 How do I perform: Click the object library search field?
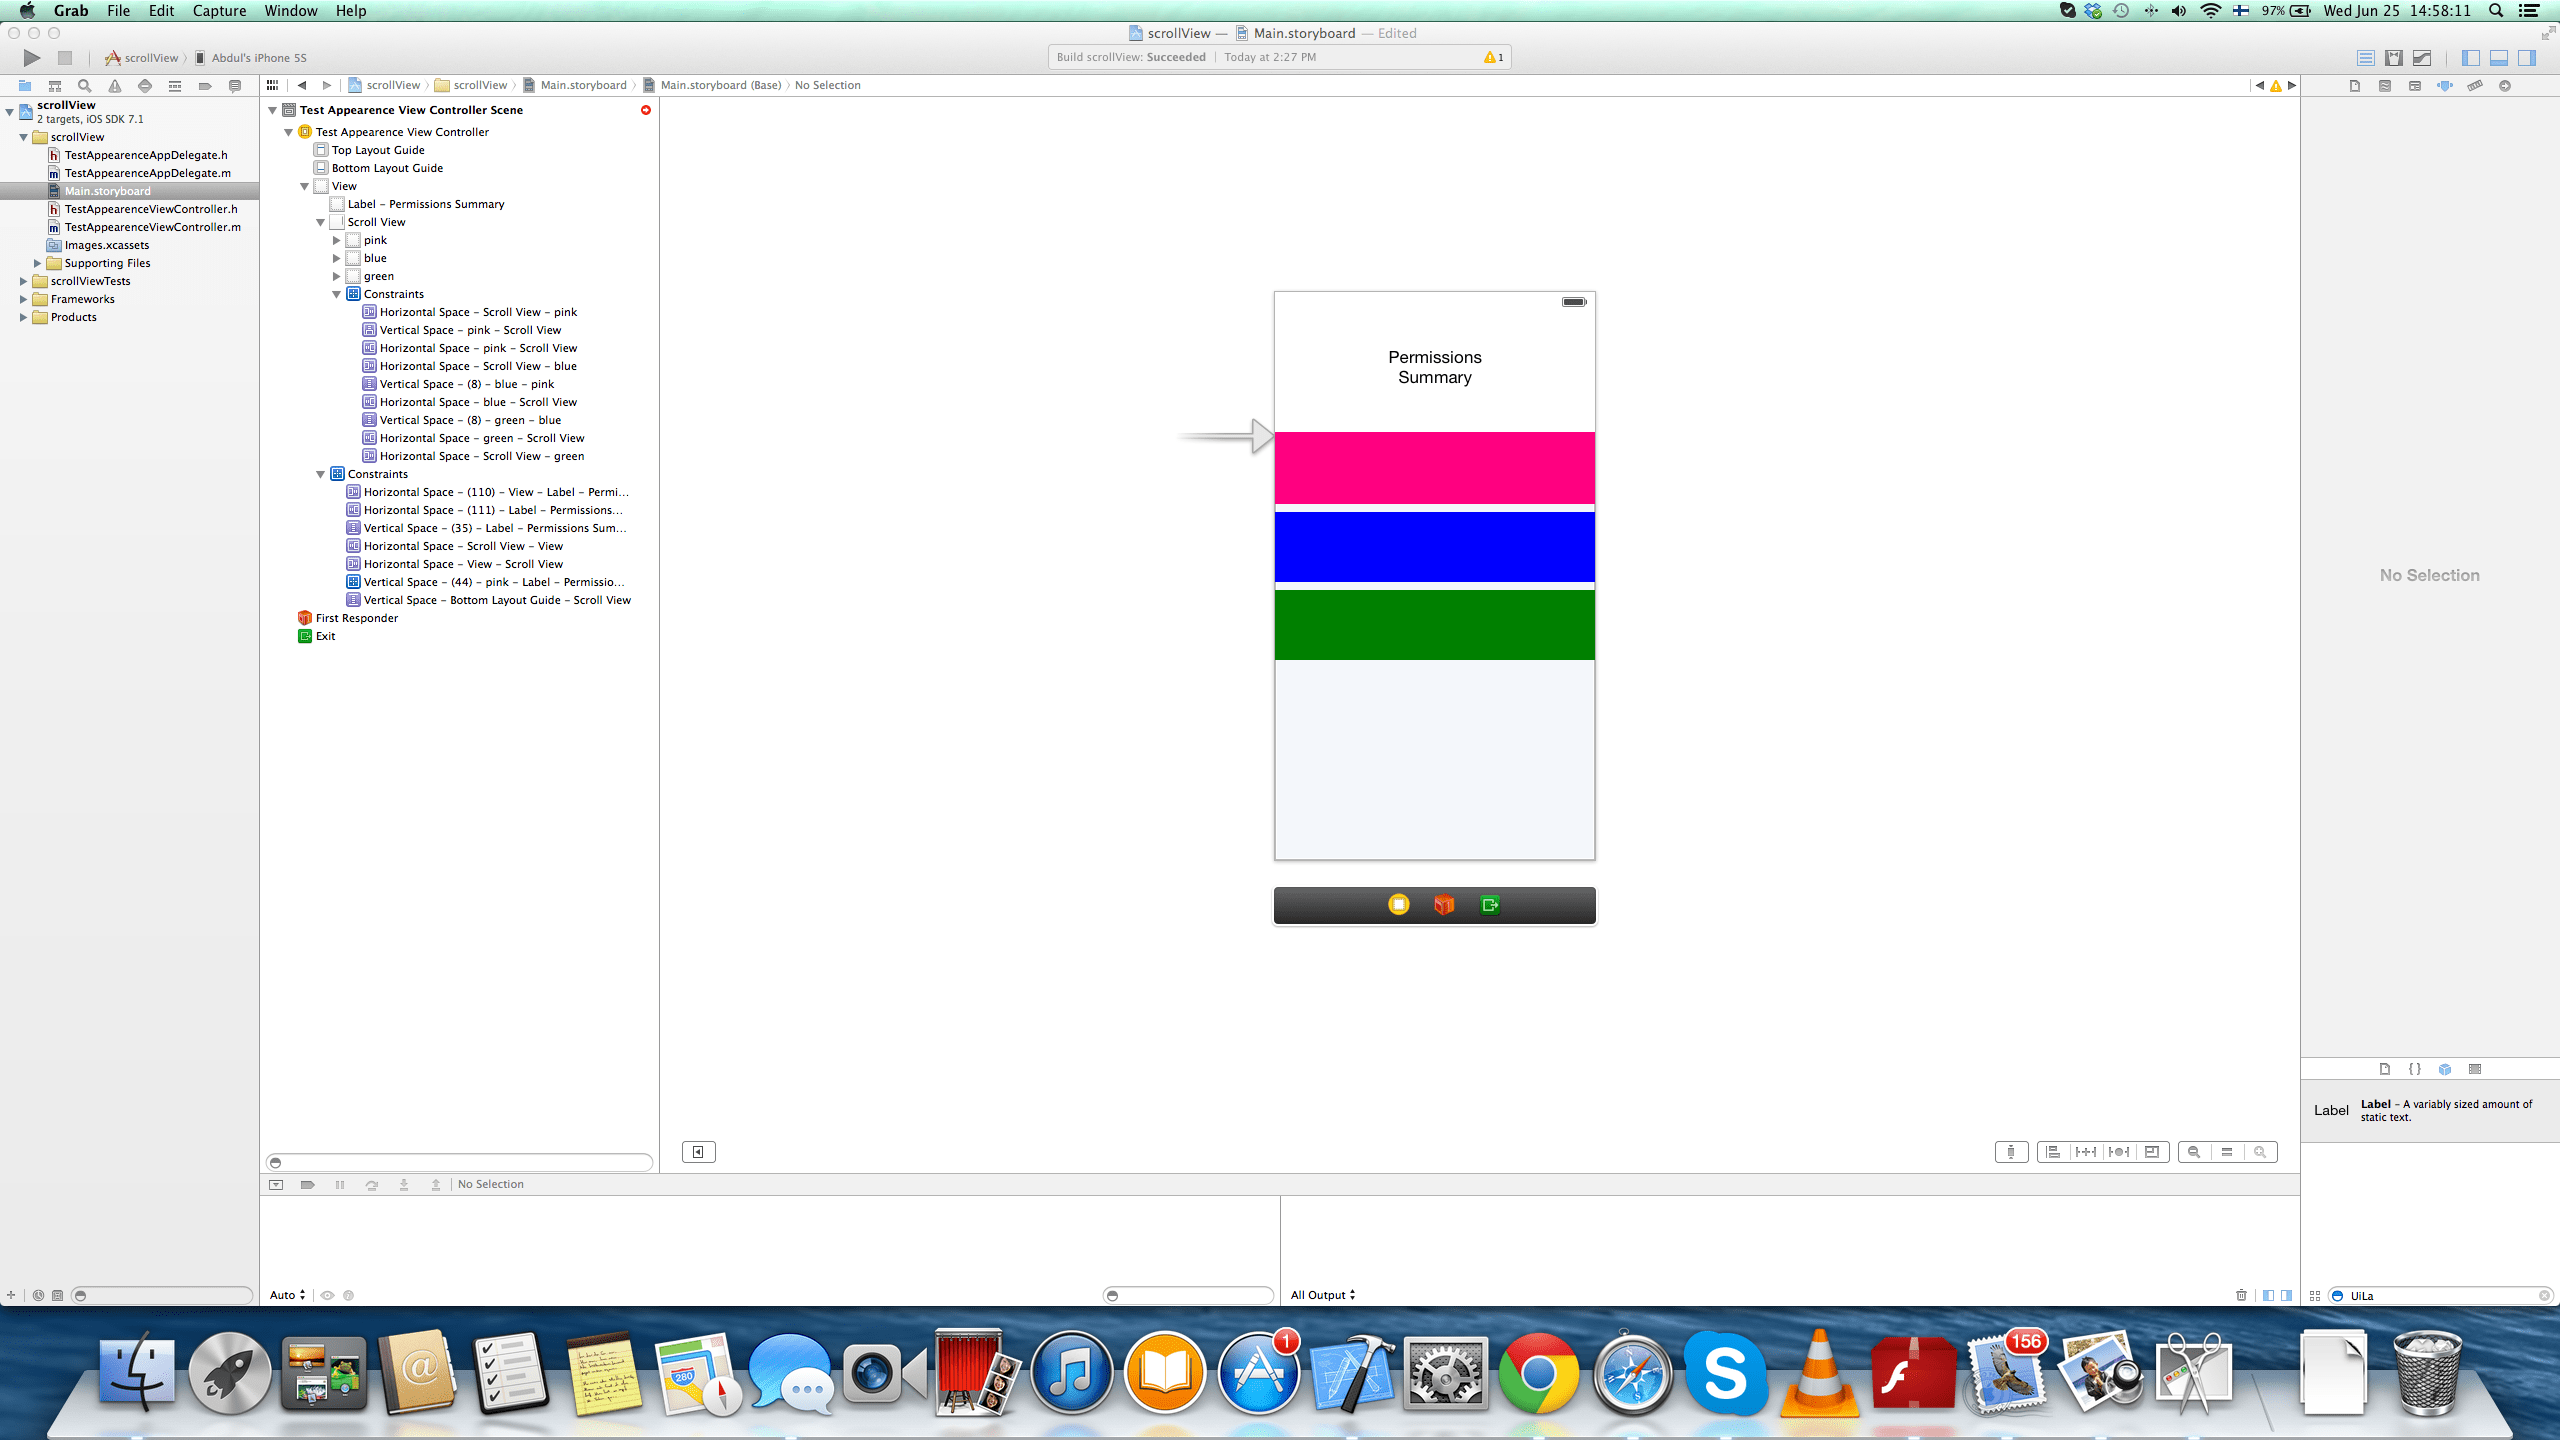click(2440, 1296)
